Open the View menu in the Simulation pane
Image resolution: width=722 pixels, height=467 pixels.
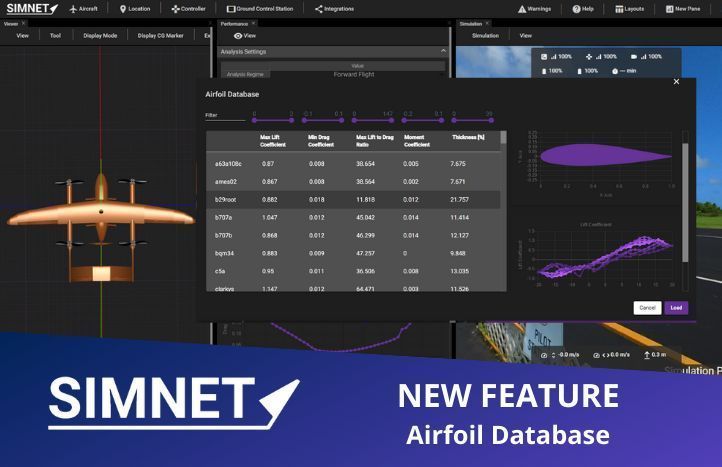[525, 35]
